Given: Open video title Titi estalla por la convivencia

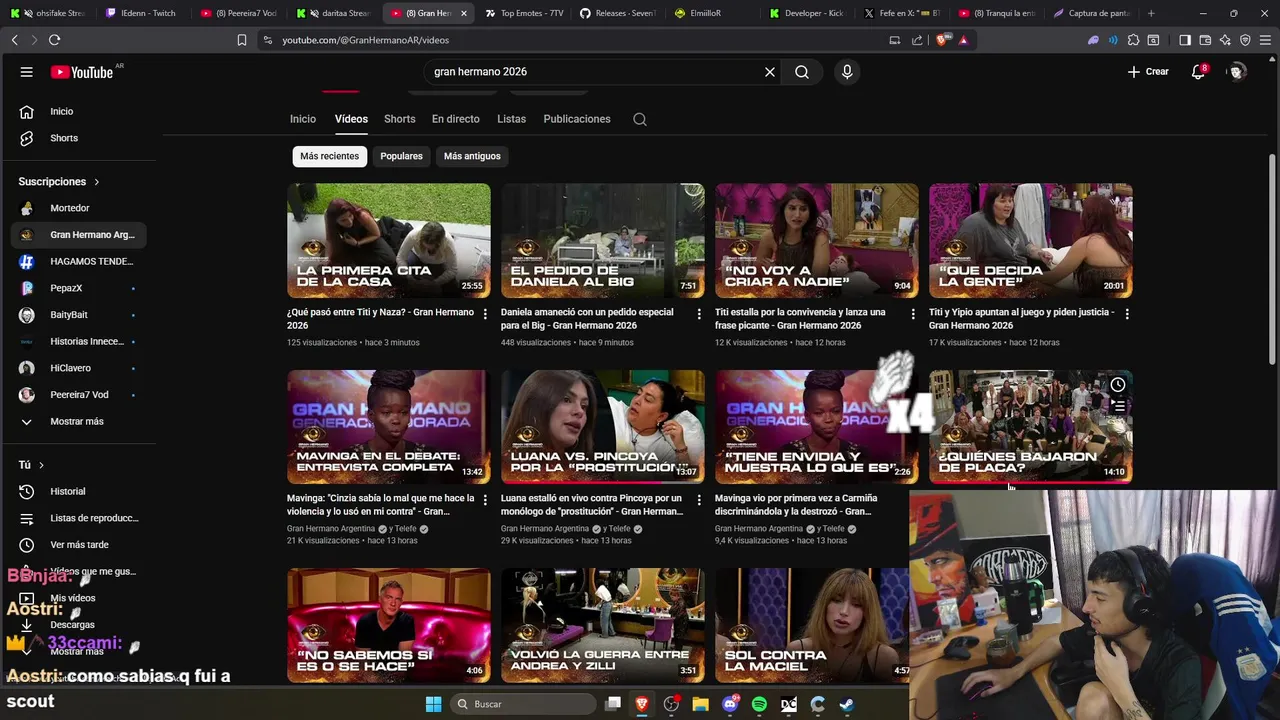Looking at the screenshot, I should pyautogui.click(x=800, y=319).
